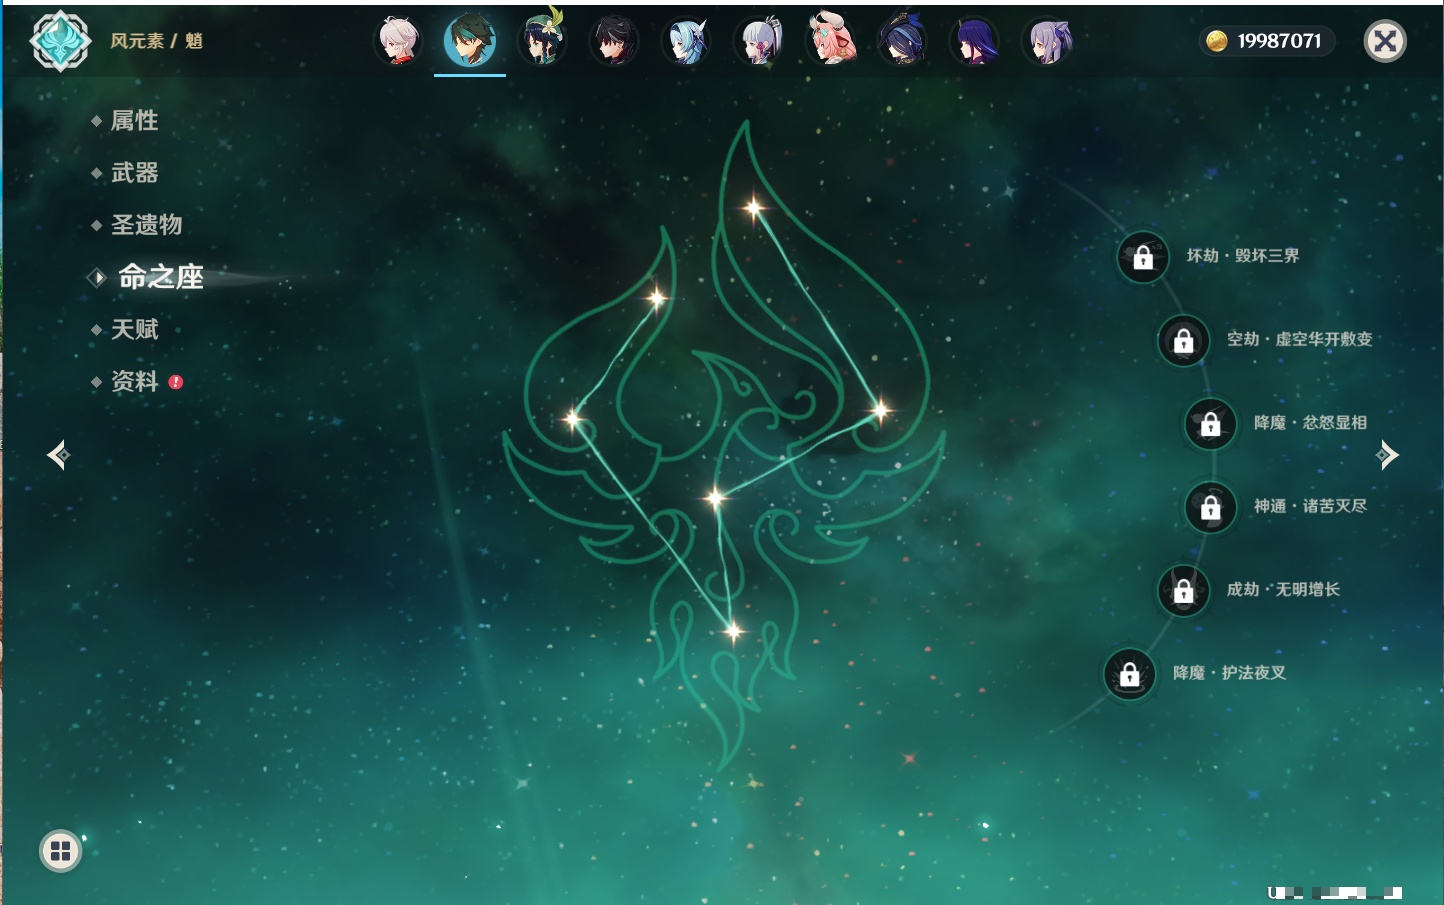
Task: Open the 天赋 talents page
Action: point(134,329)
